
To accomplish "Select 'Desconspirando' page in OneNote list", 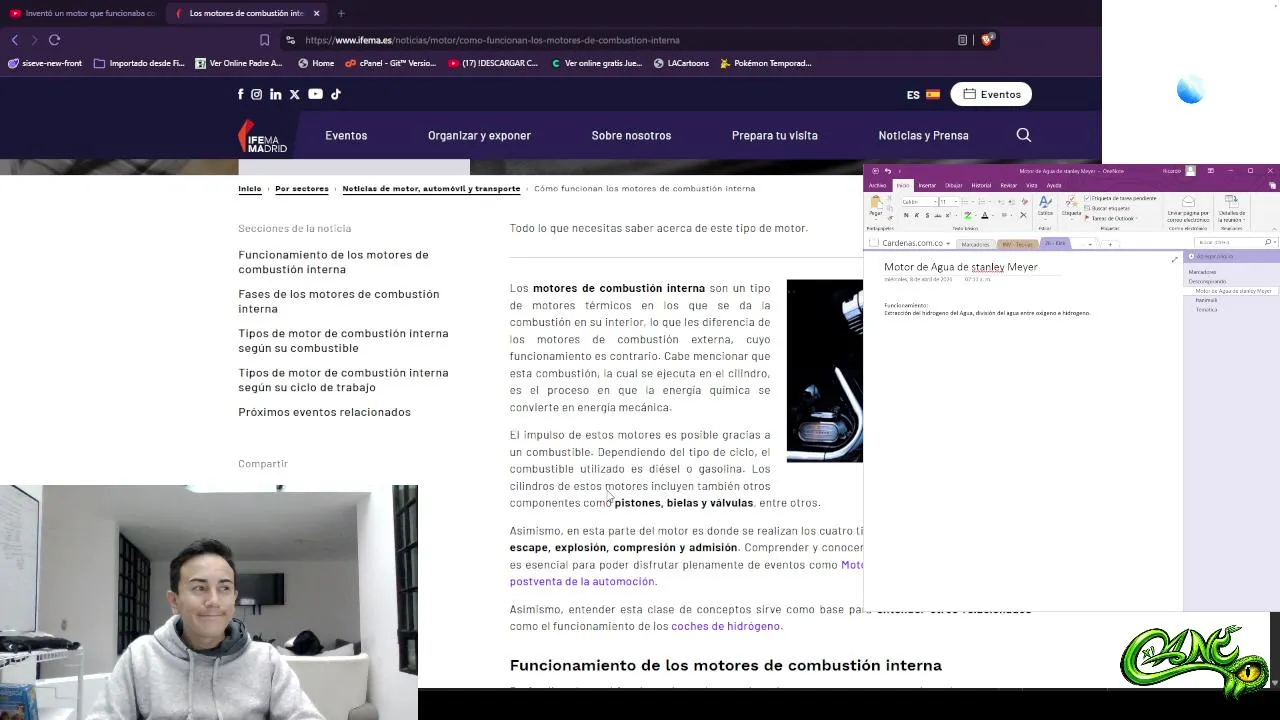I will (1207, 281).
